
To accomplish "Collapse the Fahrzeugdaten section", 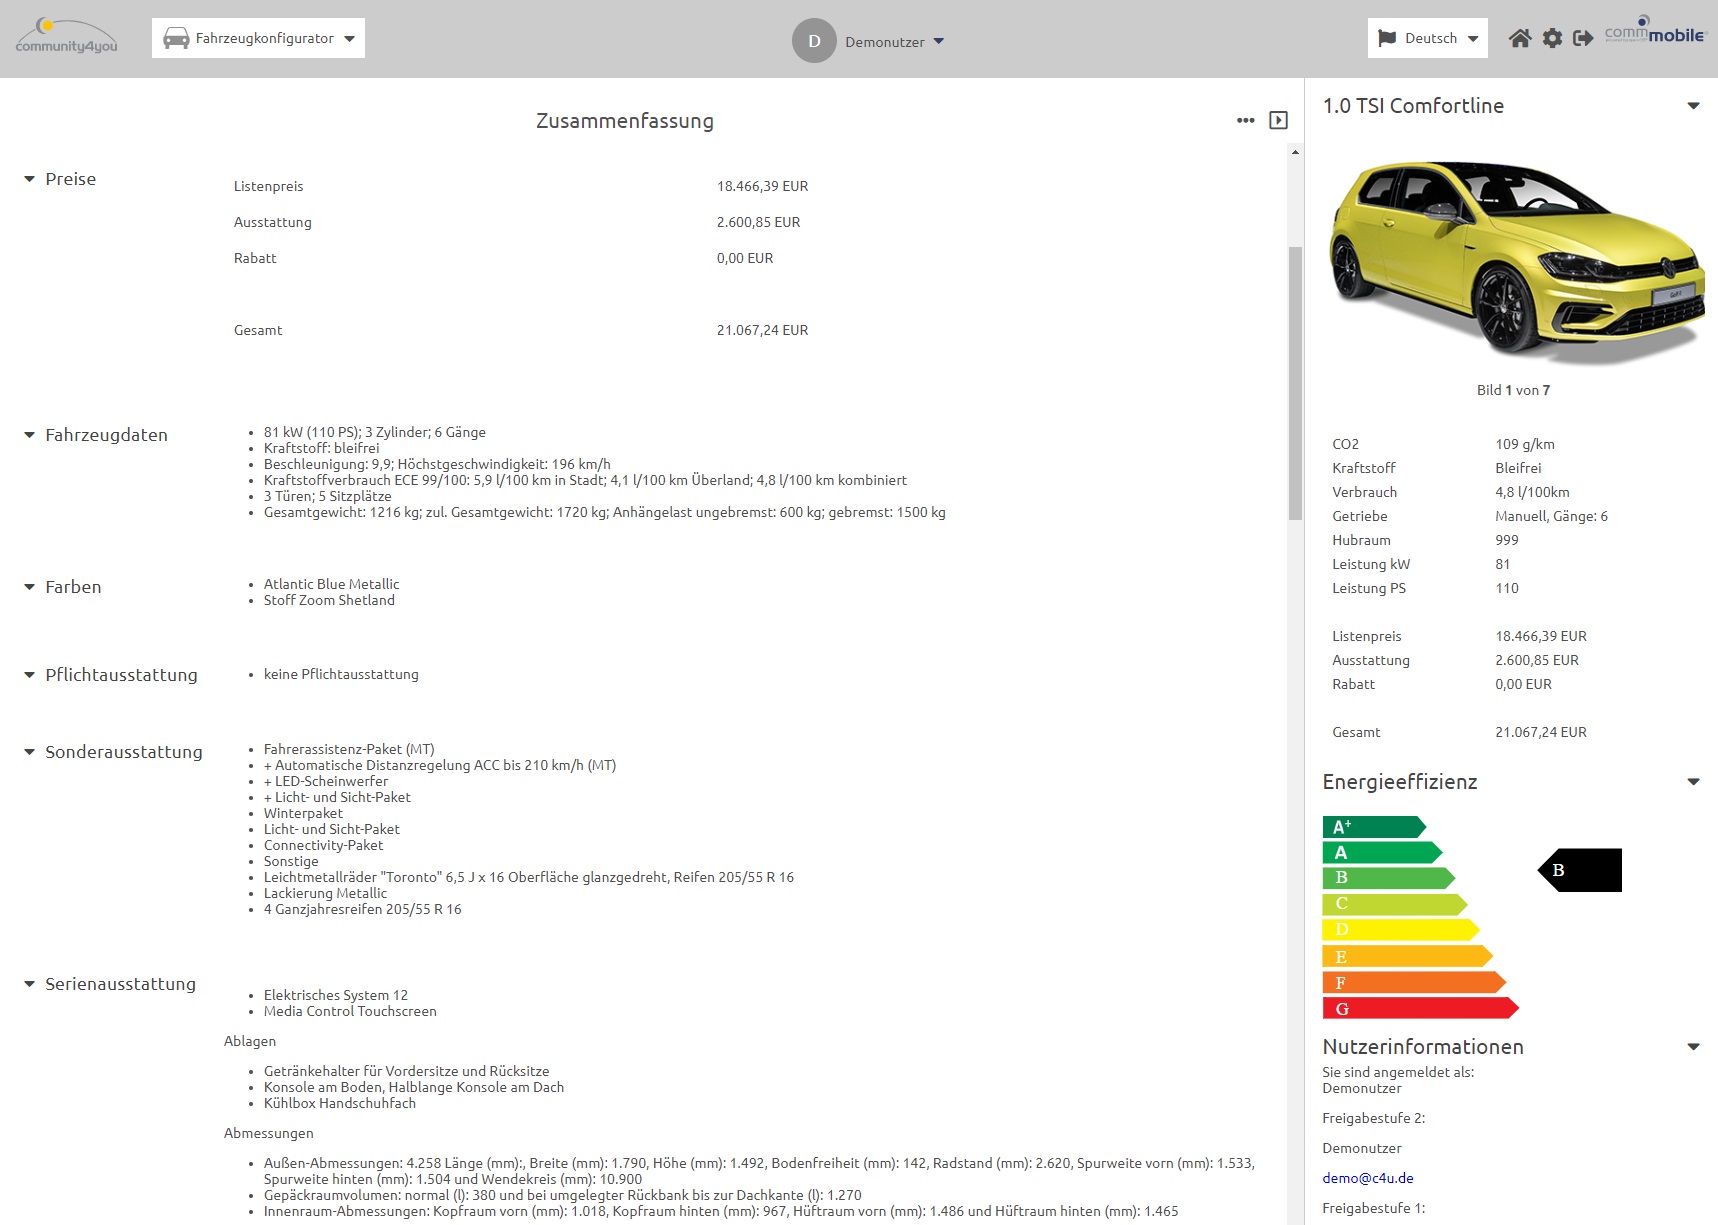I will (x=29, y=435).
